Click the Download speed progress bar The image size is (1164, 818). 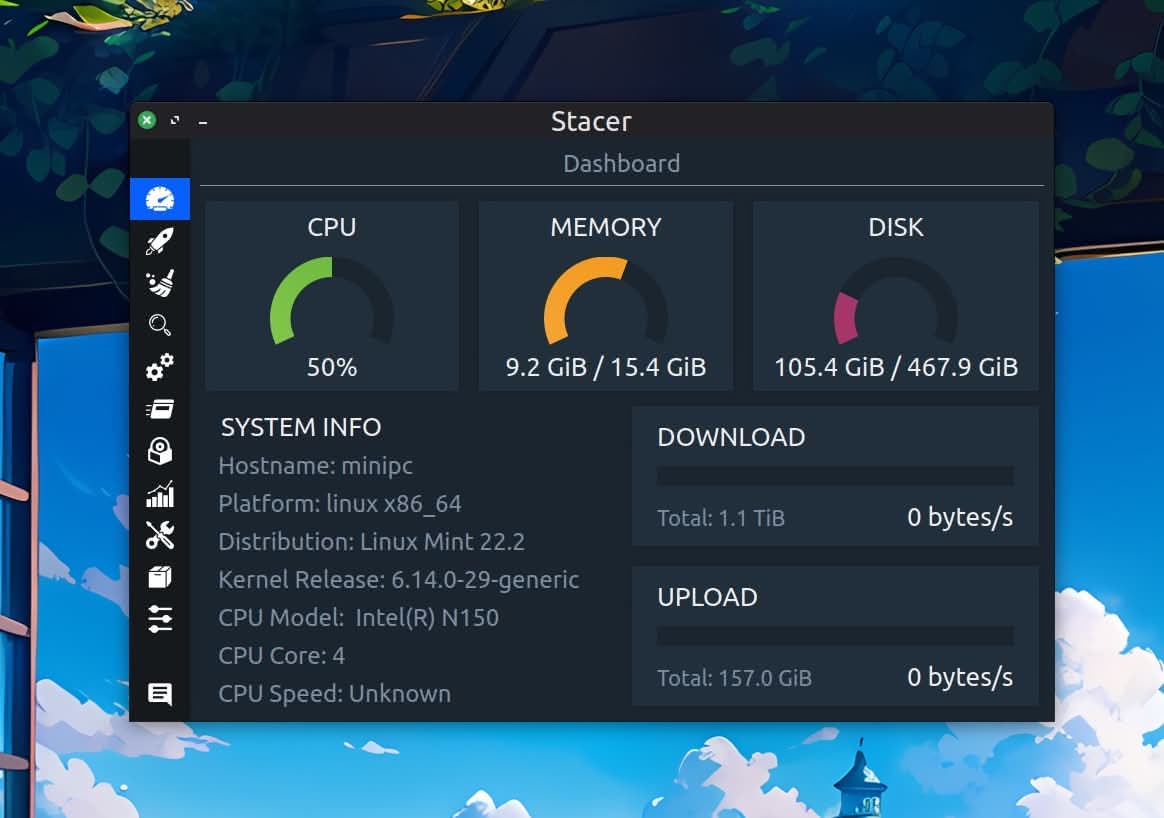click(x=835, y=476)
